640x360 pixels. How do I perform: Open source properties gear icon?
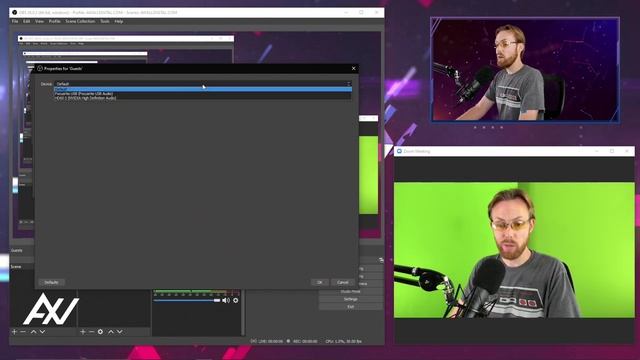100,332
